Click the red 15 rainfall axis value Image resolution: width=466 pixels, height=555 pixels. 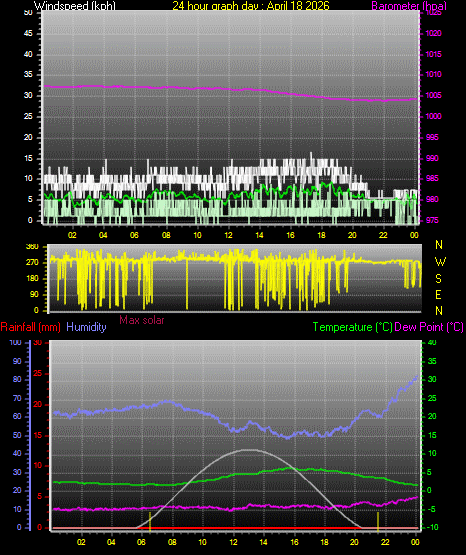pyautogui.click(x=38, y=435)
